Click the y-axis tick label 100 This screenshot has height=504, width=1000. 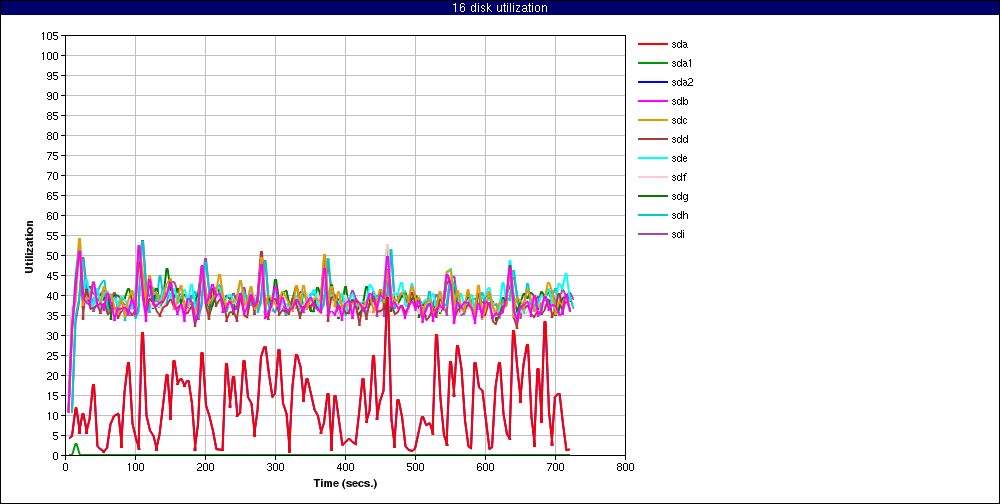click(52, 56)
